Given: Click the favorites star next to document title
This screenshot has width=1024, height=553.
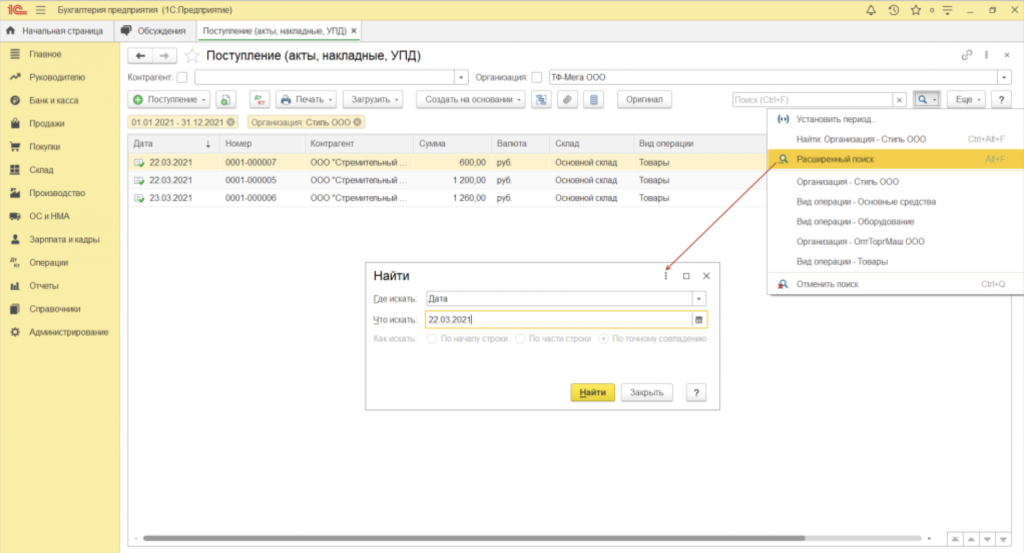Looking at the screenshot, I should click(x=192, y=56).
